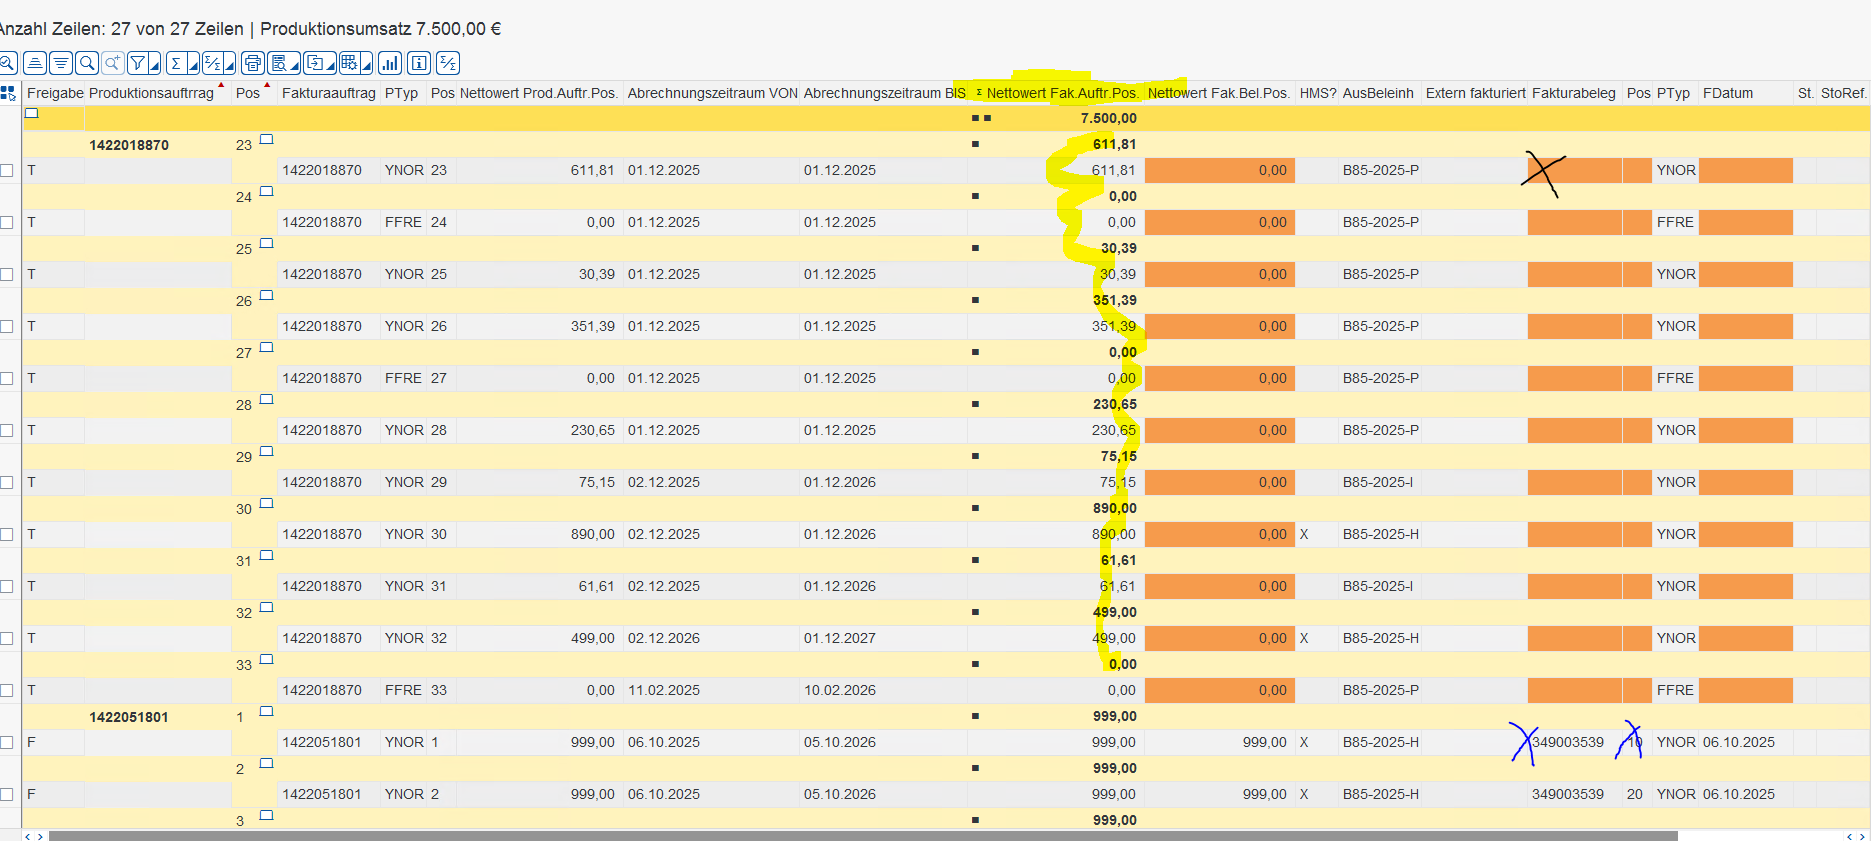
Task: Collapse the subtotal group for Pos 30
Action: [266, 503]
